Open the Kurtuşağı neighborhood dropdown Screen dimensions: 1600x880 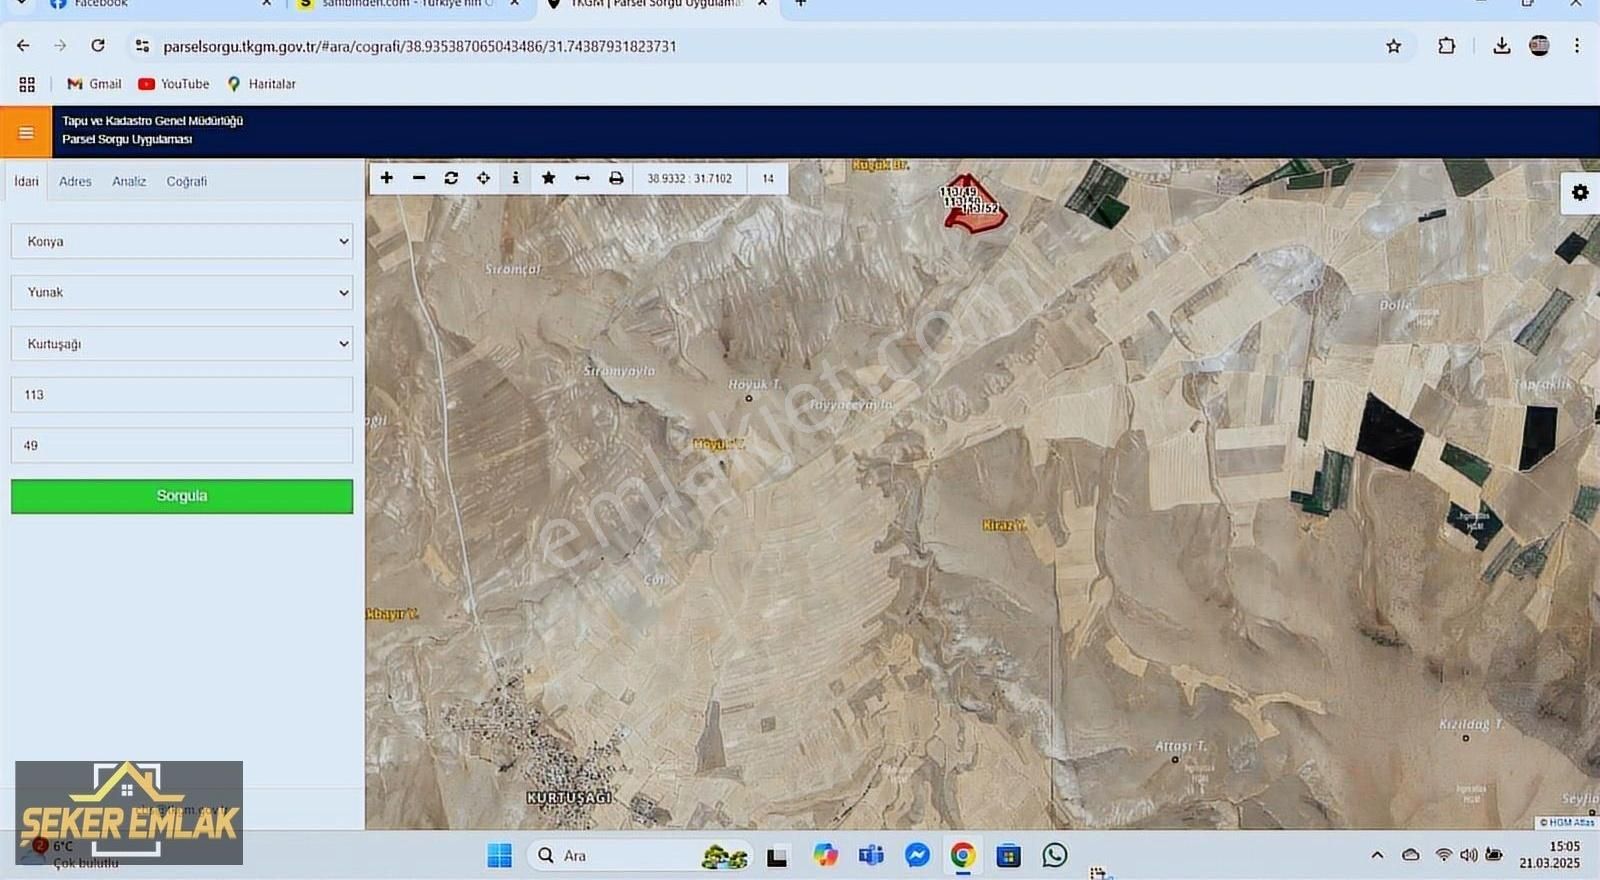182,343
